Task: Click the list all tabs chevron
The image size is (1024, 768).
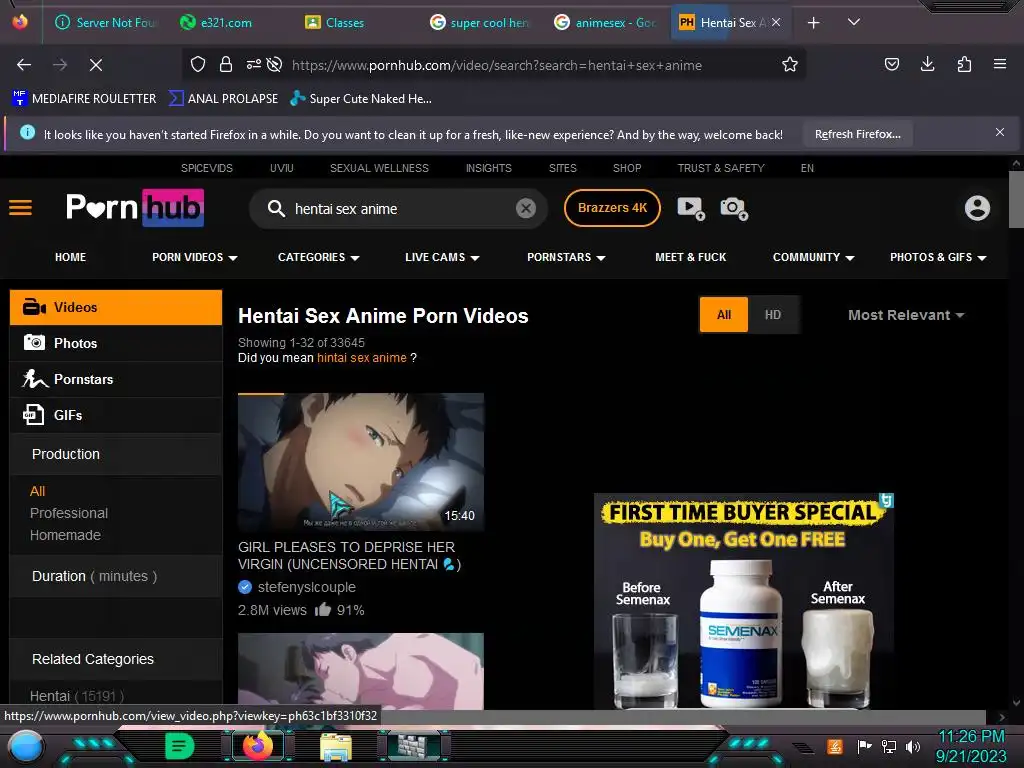Action: [854, 22]
